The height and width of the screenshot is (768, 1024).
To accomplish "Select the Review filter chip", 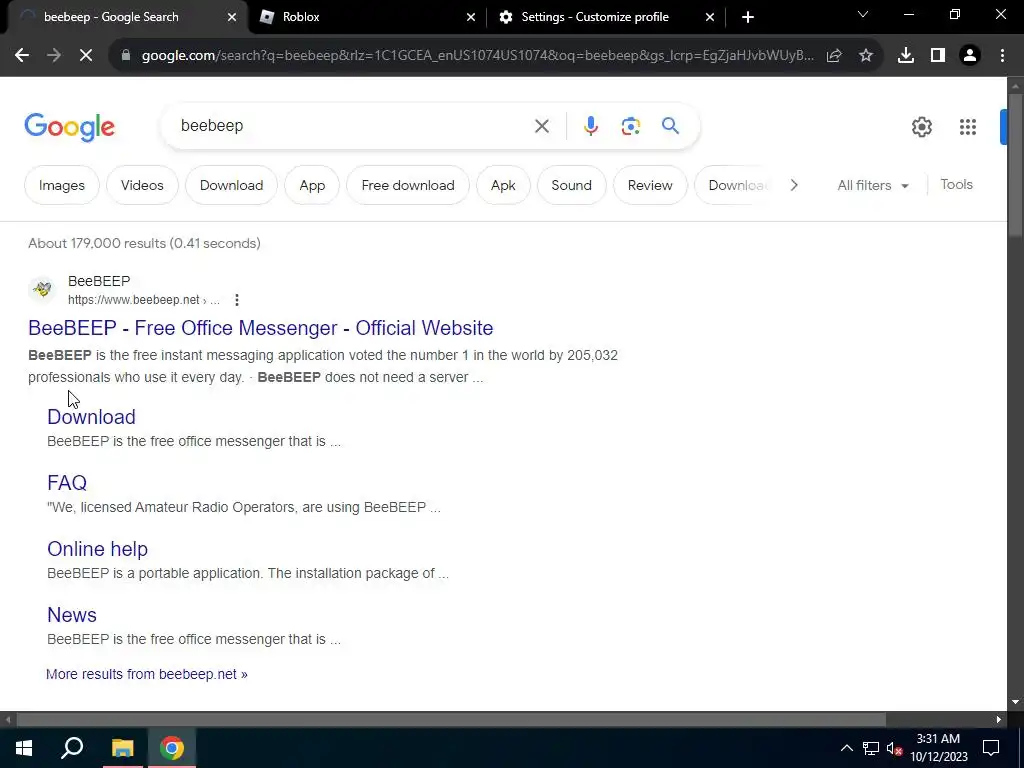I will (x=650, y=185).
